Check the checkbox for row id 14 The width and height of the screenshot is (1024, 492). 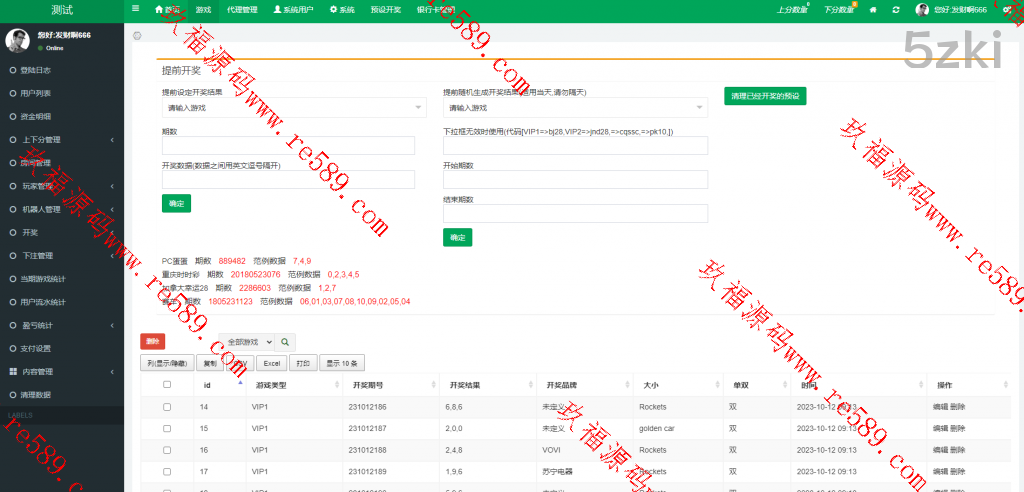pos(167,407)
